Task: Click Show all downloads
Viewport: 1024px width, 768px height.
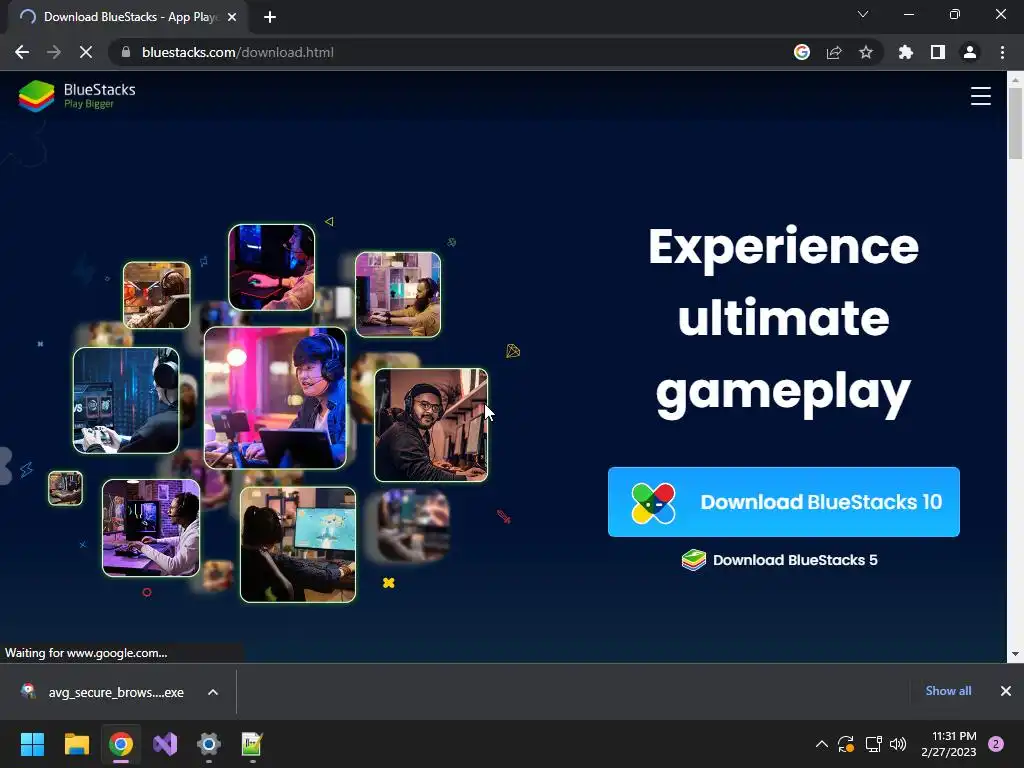Action: [x=948, y=691]
